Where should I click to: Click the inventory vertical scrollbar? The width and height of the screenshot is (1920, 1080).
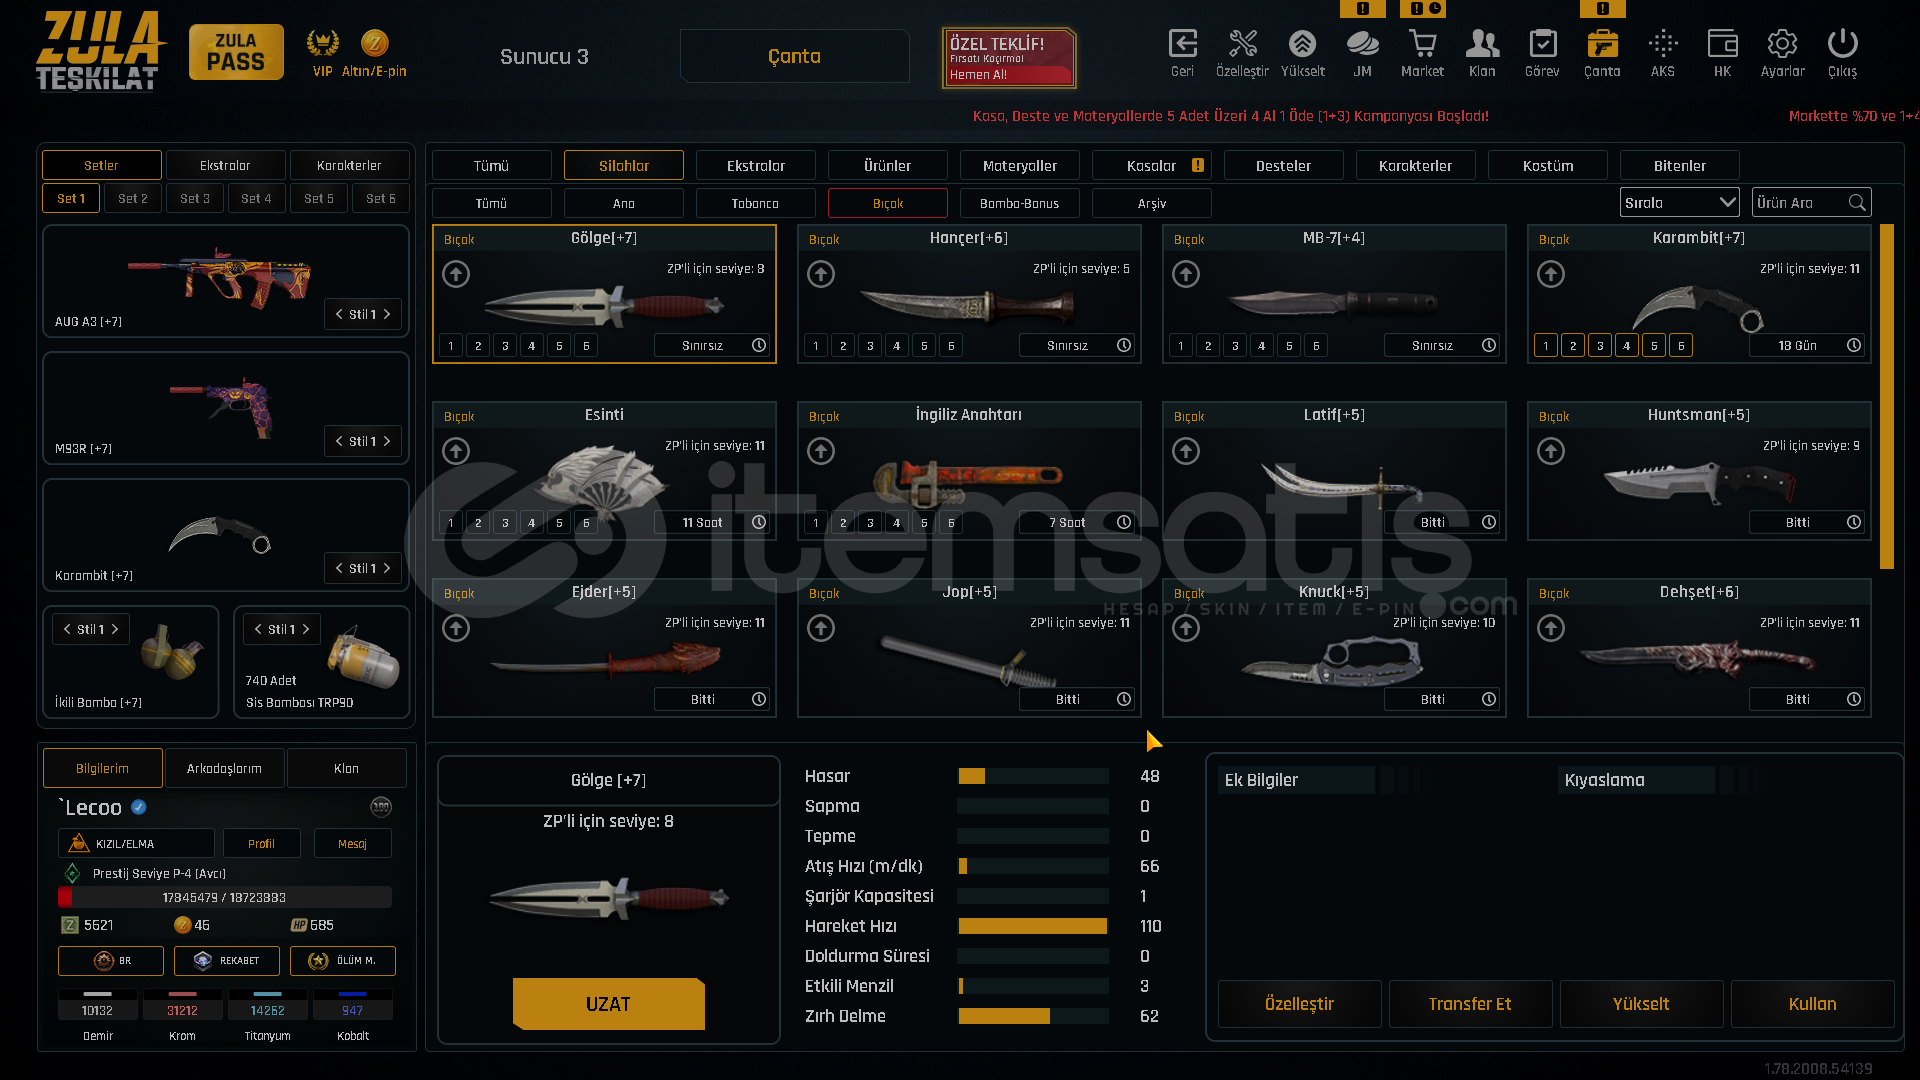(x=1887, y=396)
